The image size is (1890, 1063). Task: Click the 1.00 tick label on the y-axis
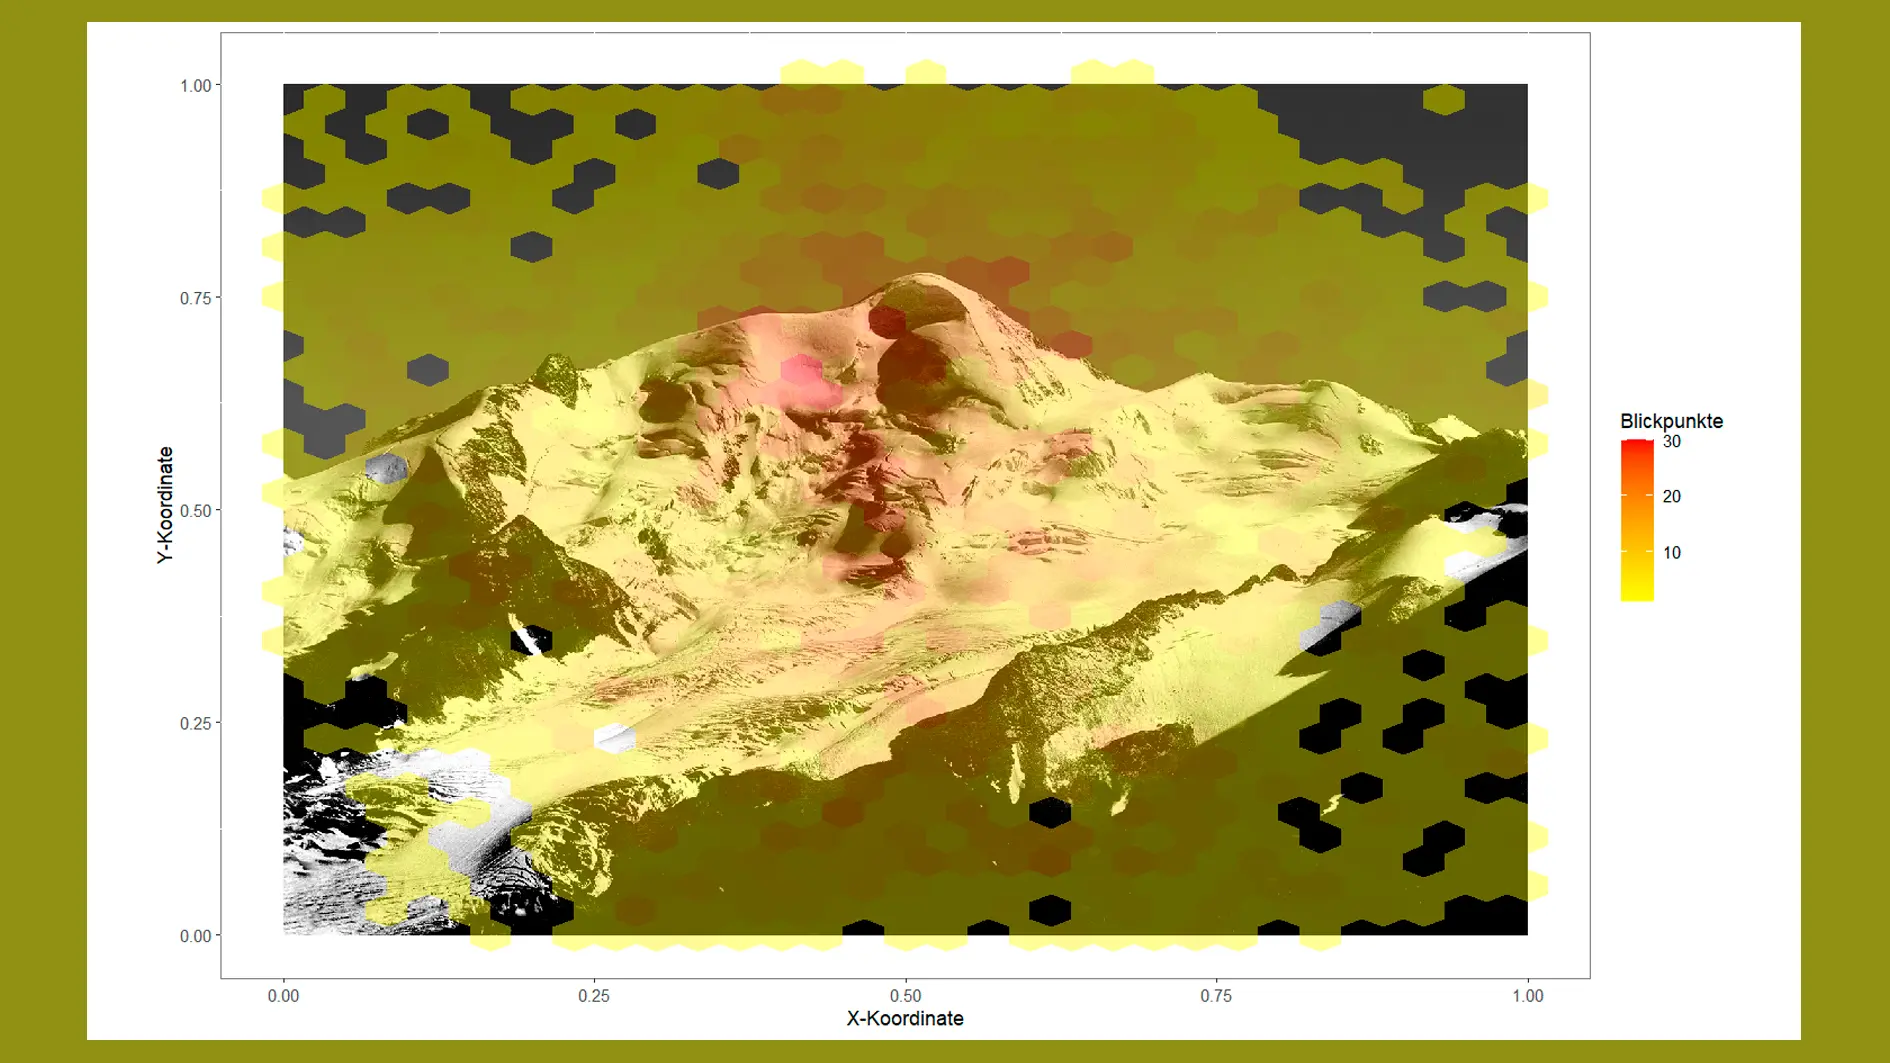(195, 86)
